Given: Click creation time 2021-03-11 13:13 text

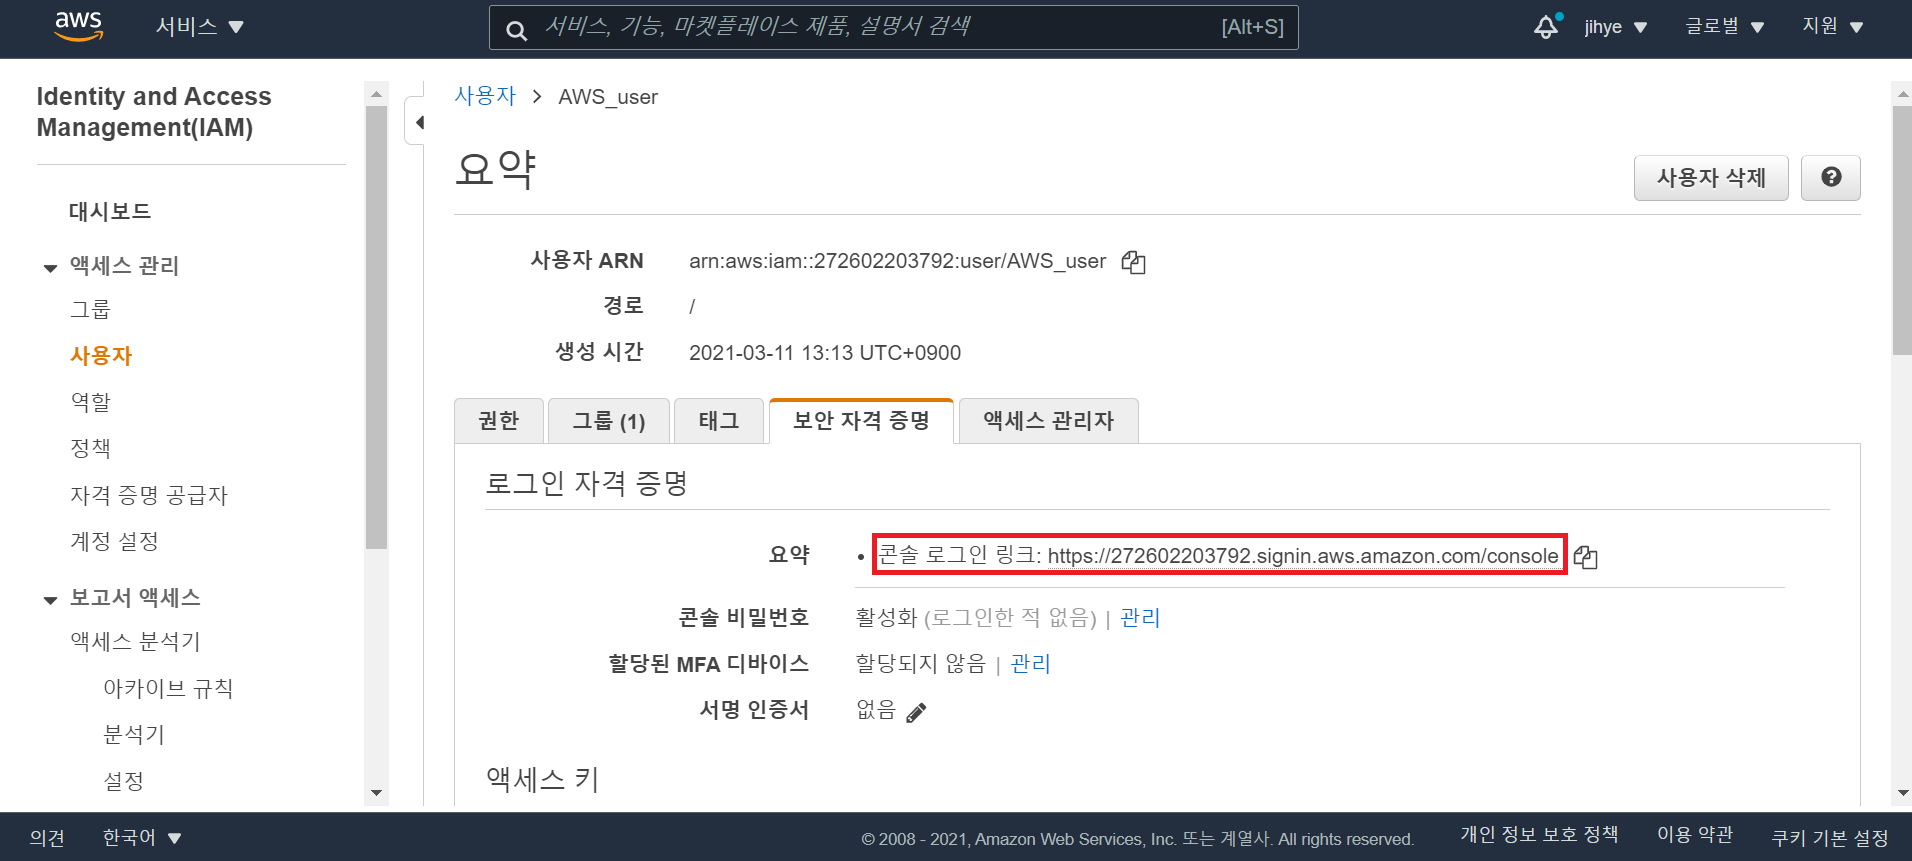Looking at the screenshot, I should [825, 353].
